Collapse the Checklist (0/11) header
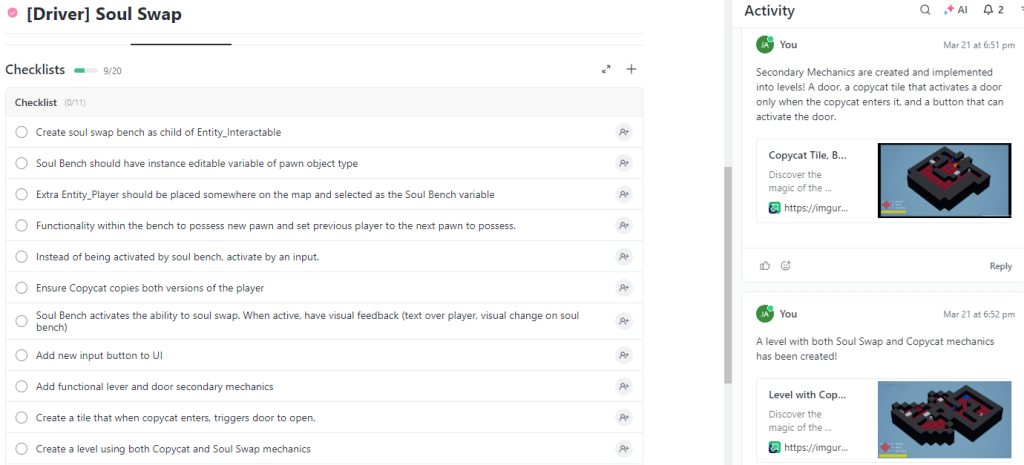Screen dimensions: 1024x465 coord(36,102)
